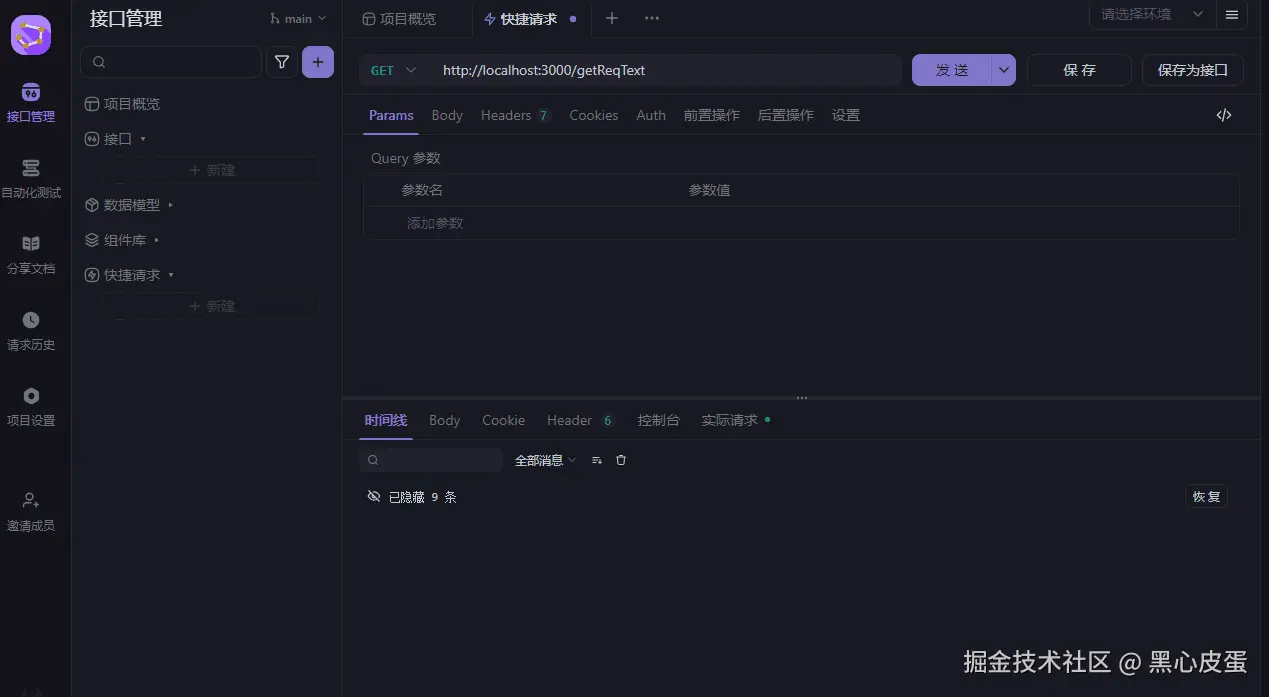This screenshot has height=697, width=1269.
Task: Click the 发送 button to send request
Action: click(951, 69)
